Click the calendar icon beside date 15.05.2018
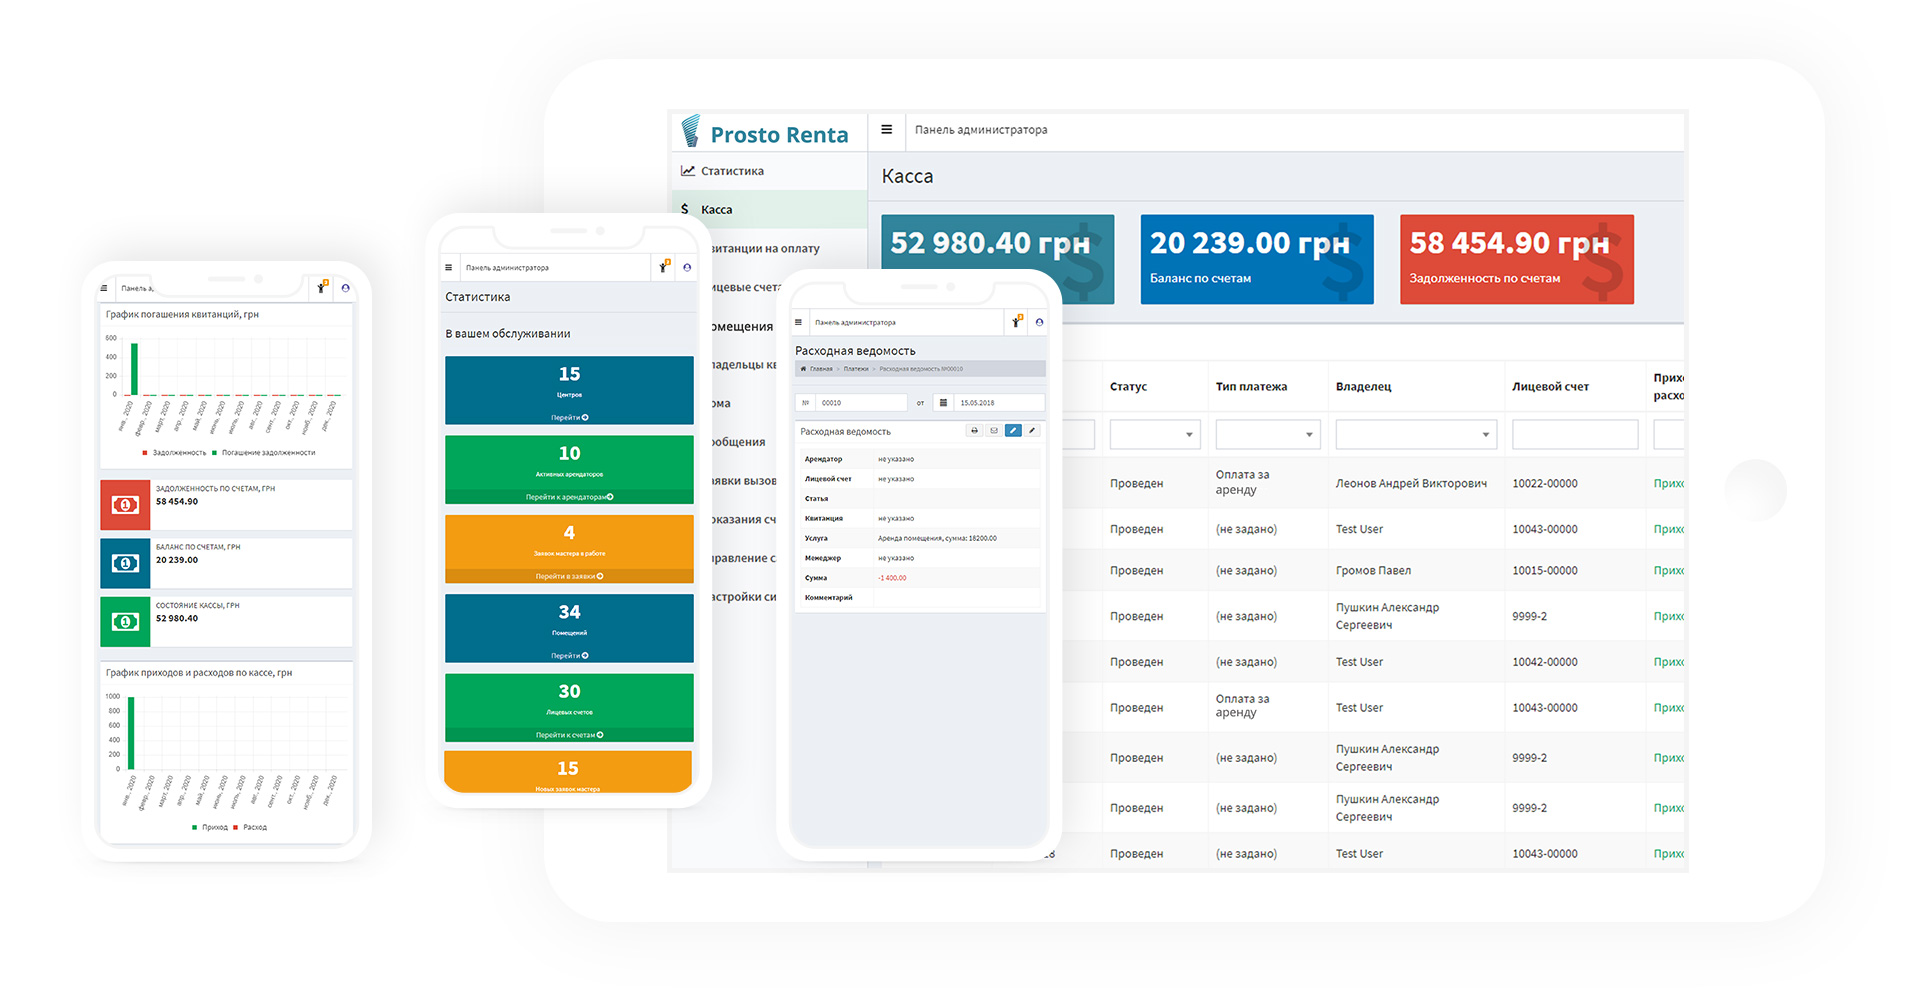This screenshot has width=1920, height=1000. click(943, 403)
